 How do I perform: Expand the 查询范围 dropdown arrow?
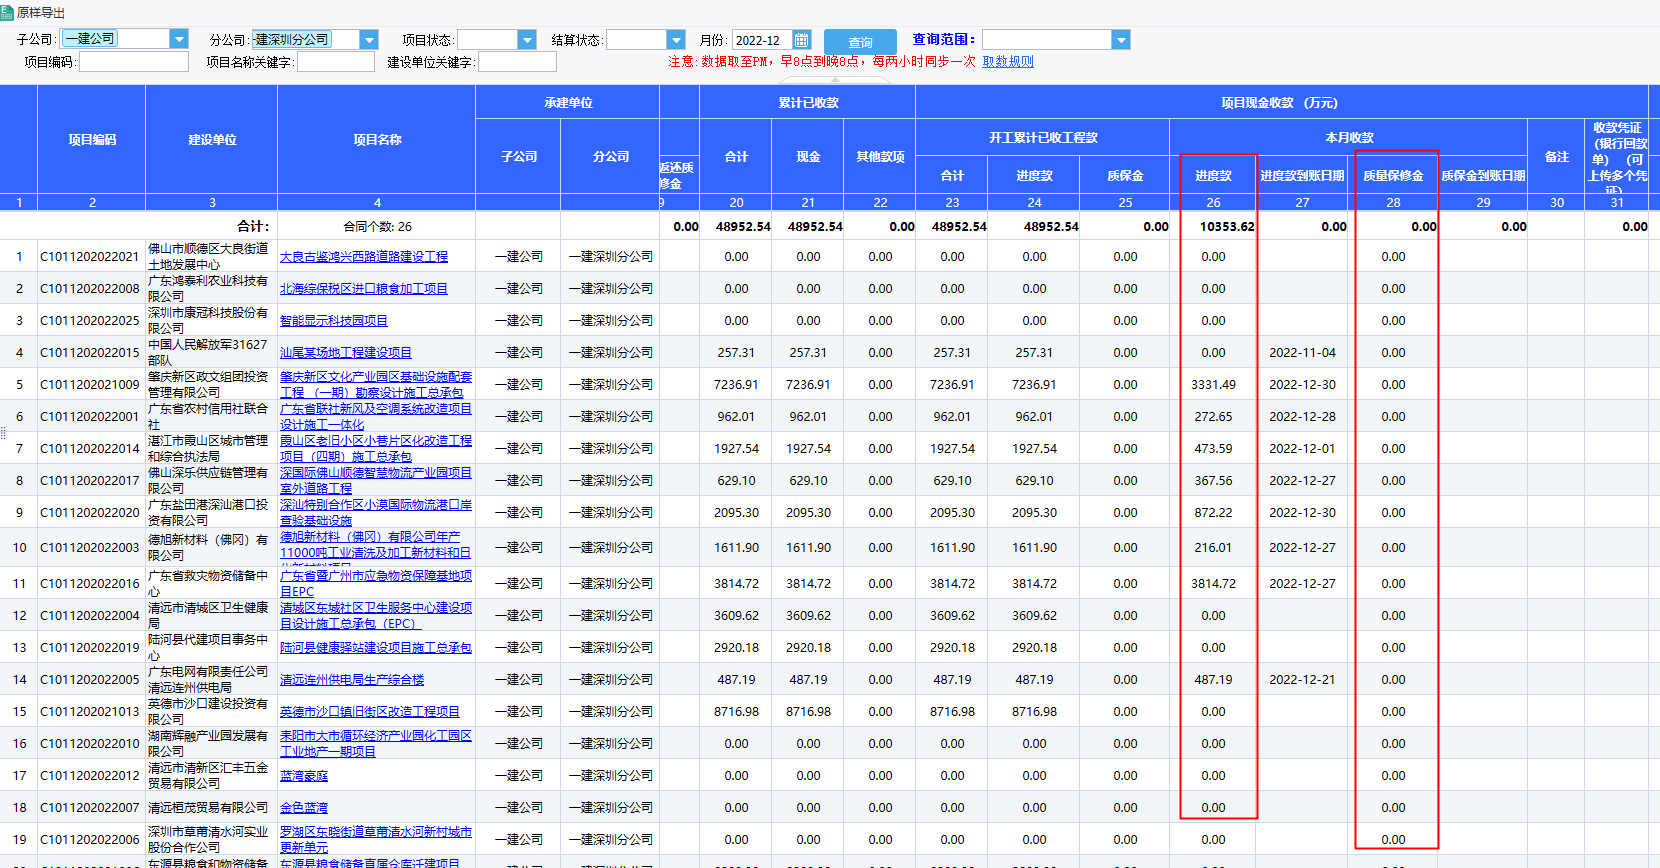tap(1121, 40)
